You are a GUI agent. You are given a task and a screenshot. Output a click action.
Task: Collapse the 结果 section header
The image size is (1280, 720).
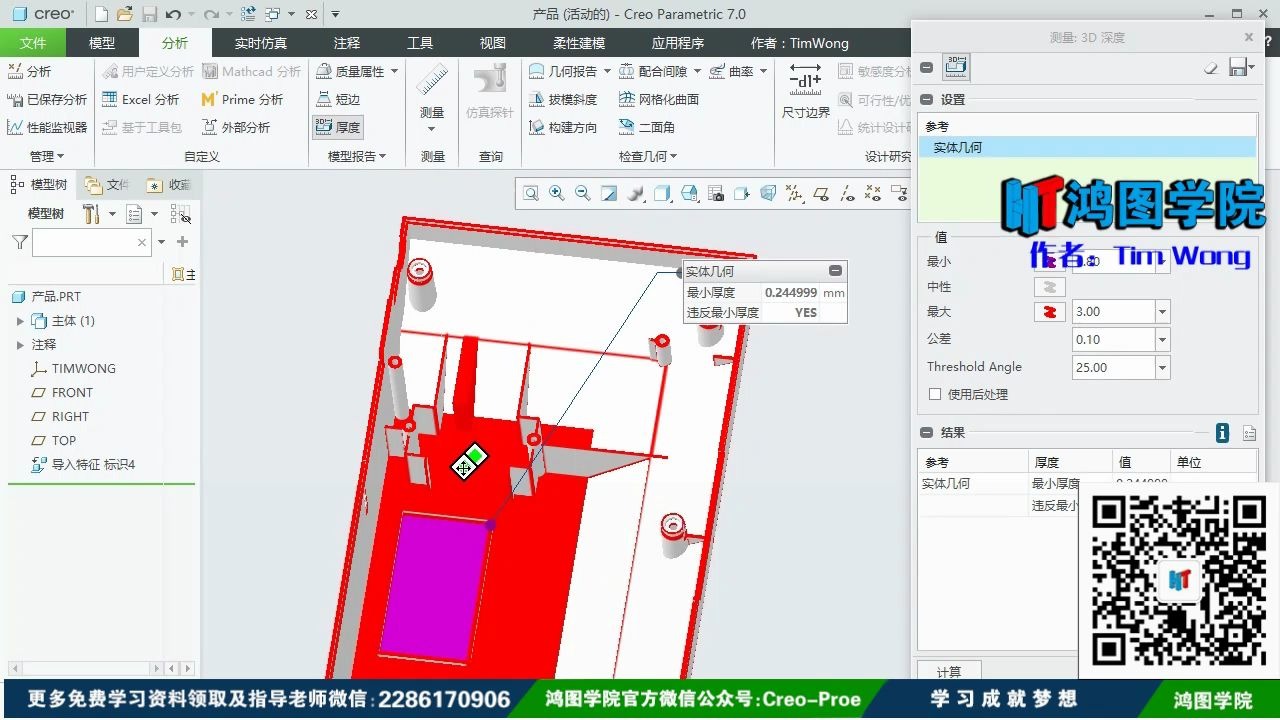925,432
